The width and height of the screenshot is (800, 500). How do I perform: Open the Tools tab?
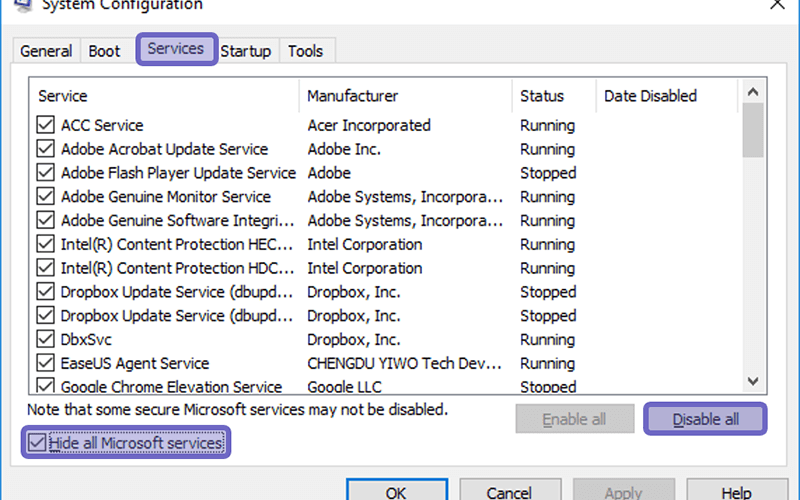pos(305,51)
